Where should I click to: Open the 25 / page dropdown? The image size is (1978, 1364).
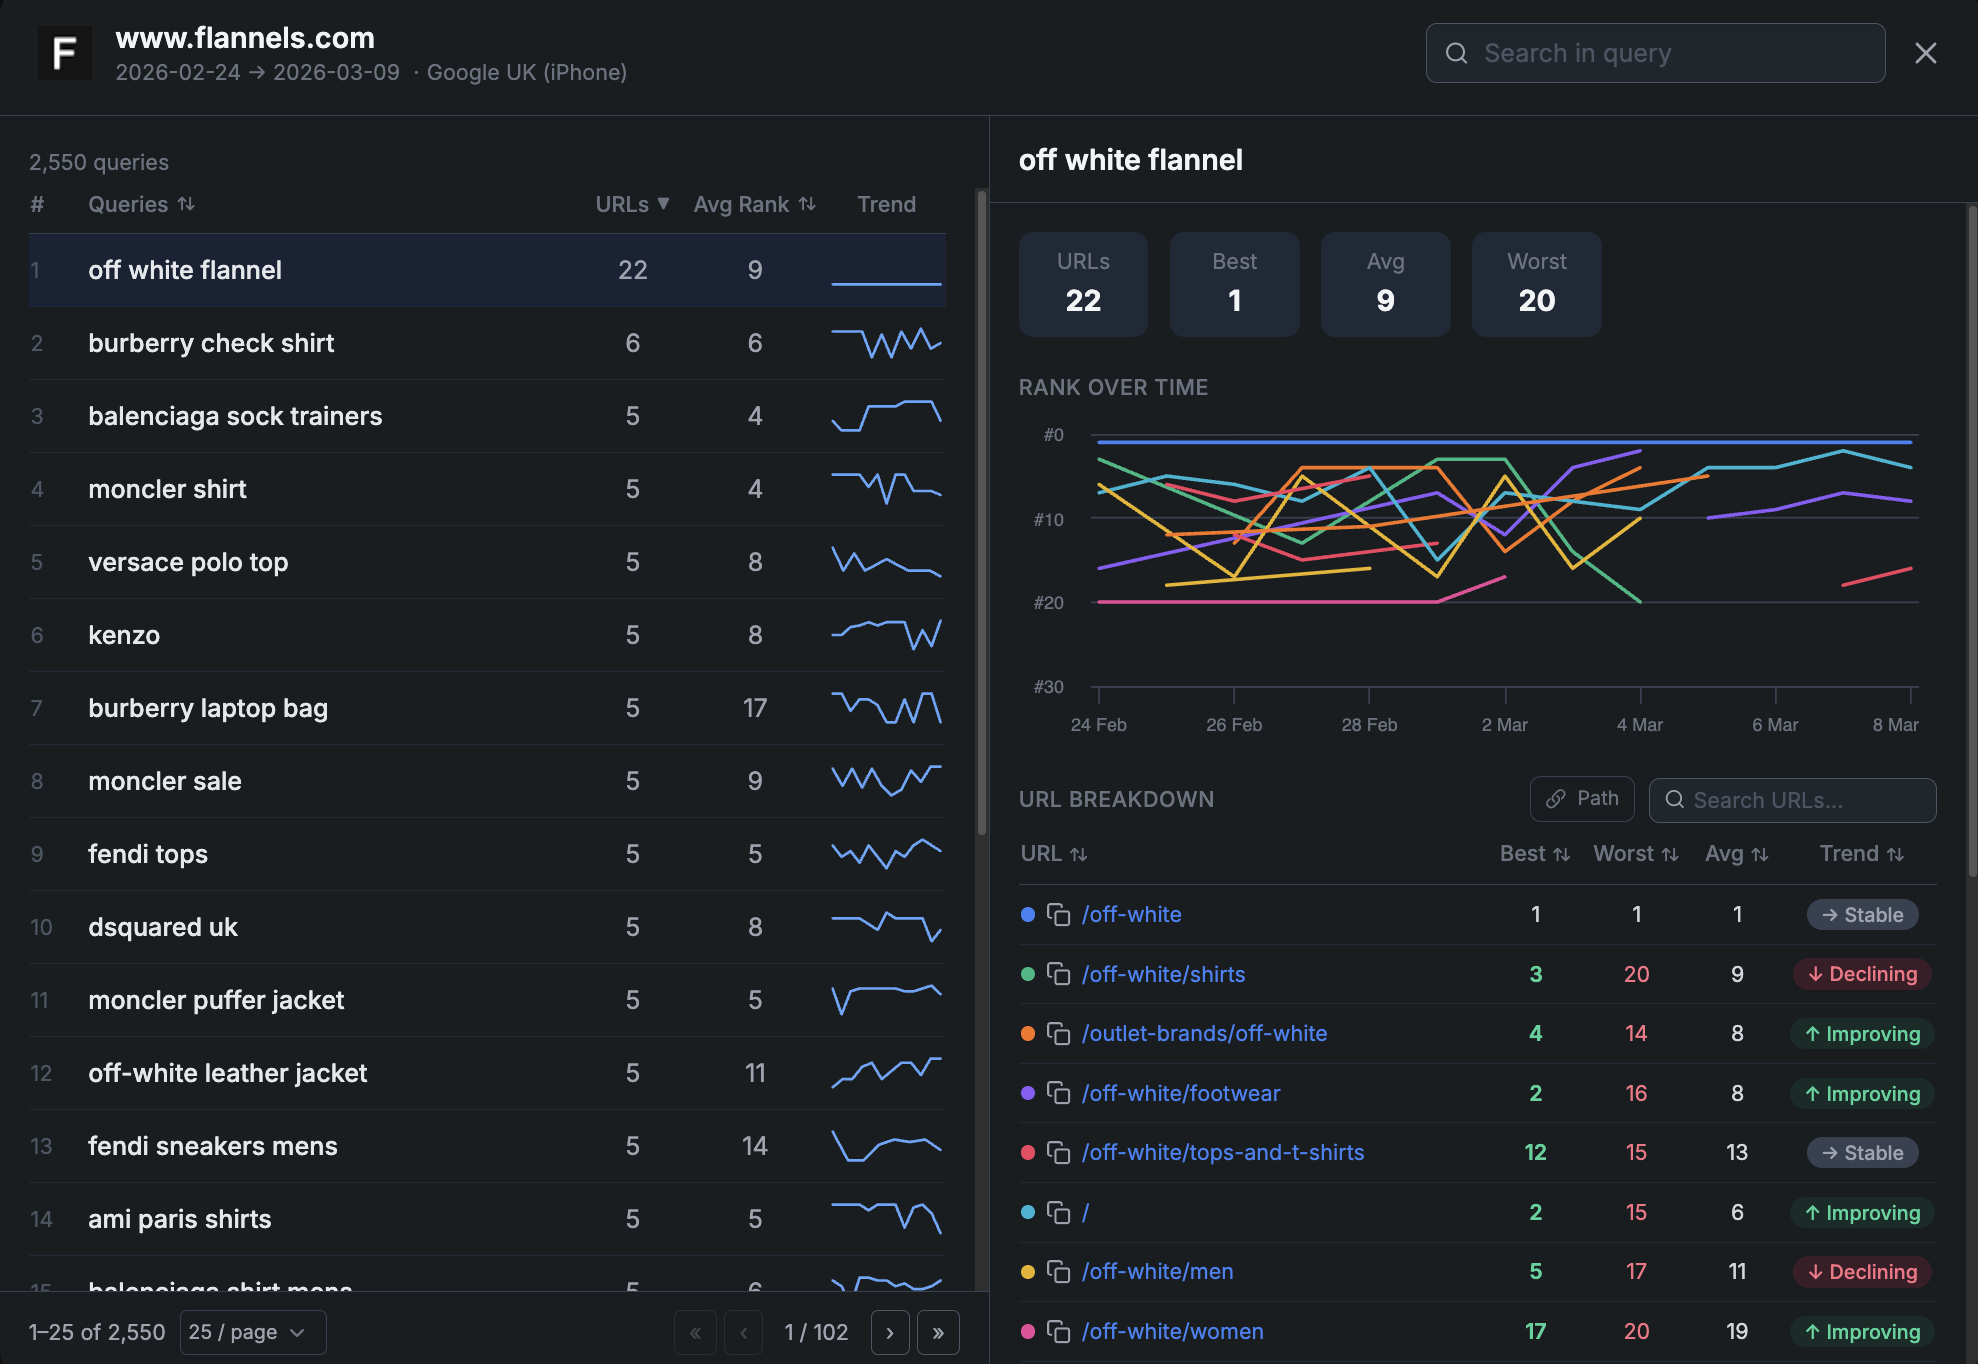point(253,1332)
